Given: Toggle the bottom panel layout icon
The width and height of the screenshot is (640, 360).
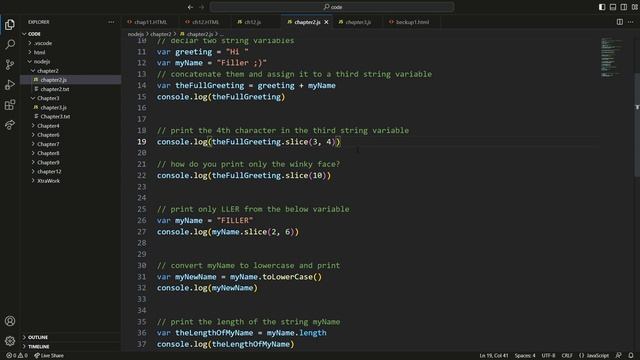Looking at the screenshot, I should point(613,7).
